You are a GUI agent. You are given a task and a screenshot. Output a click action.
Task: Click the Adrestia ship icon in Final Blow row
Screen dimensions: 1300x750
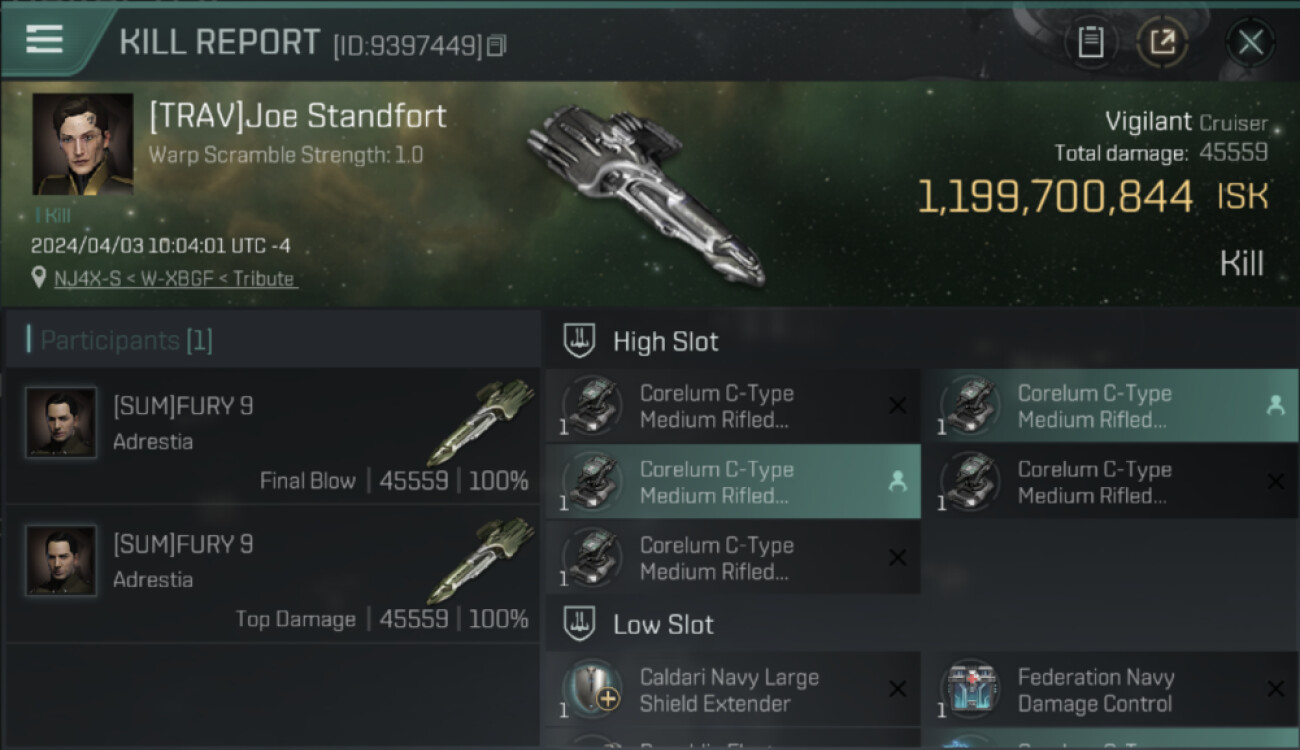click(x=486, y=420)
